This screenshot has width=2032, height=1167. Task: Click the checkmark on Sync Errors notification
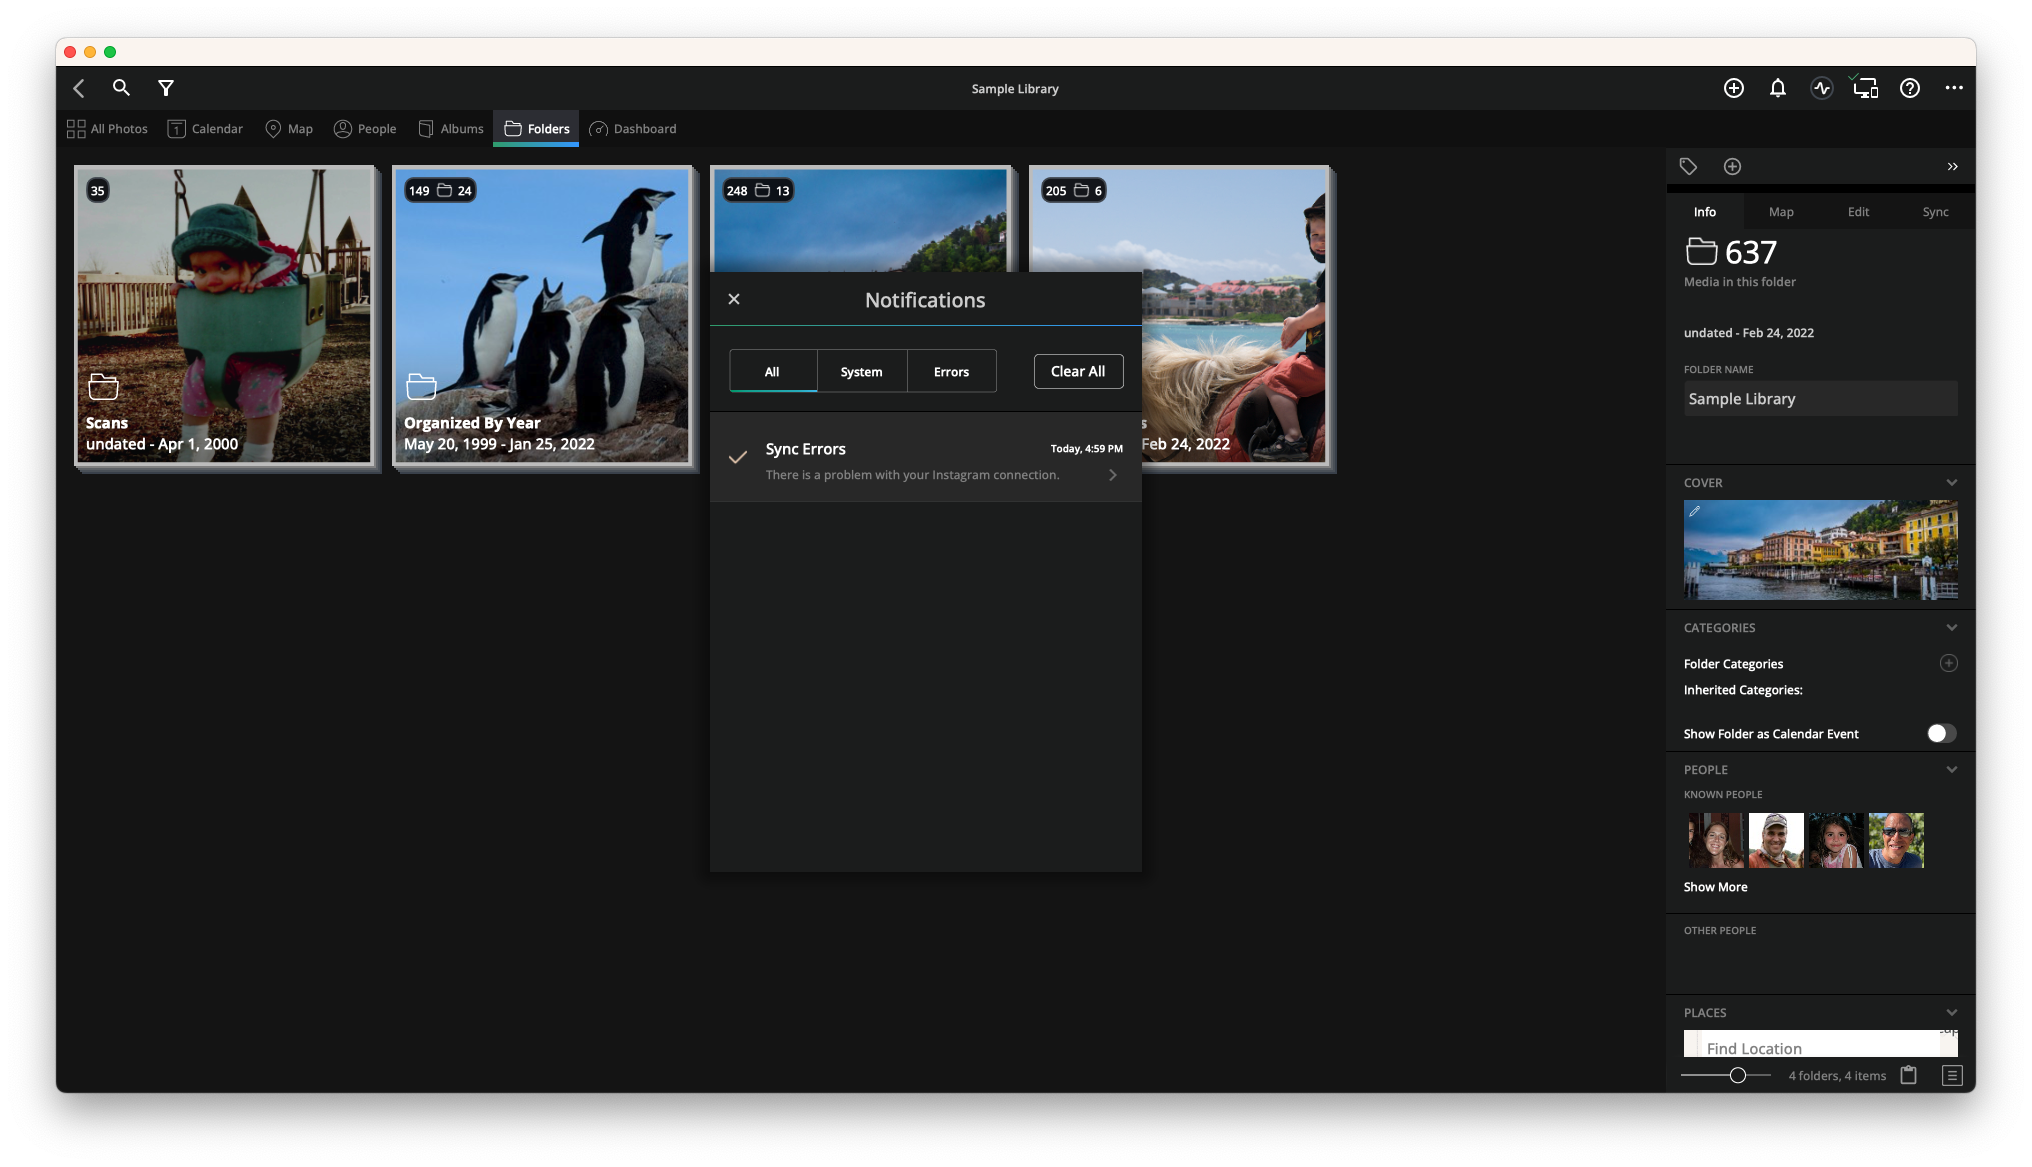pos(738,458)
